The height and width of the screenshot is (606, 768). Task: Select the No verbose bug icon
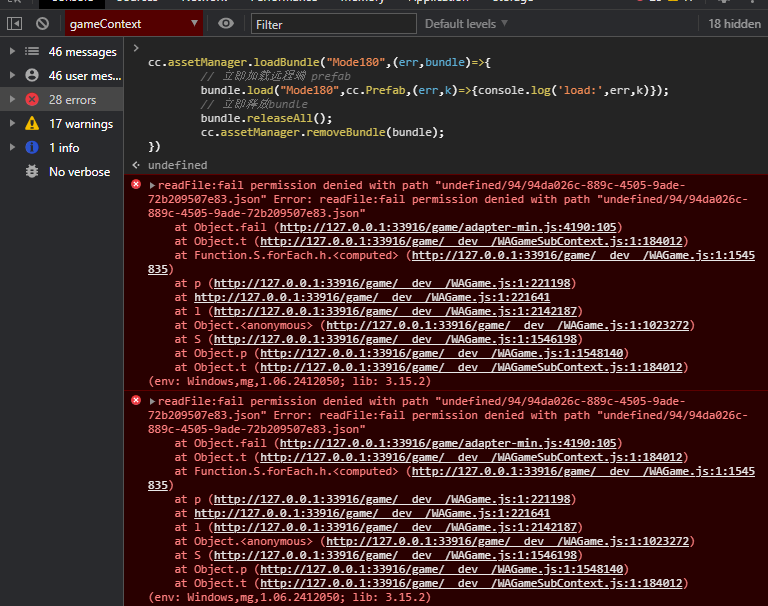32,171
